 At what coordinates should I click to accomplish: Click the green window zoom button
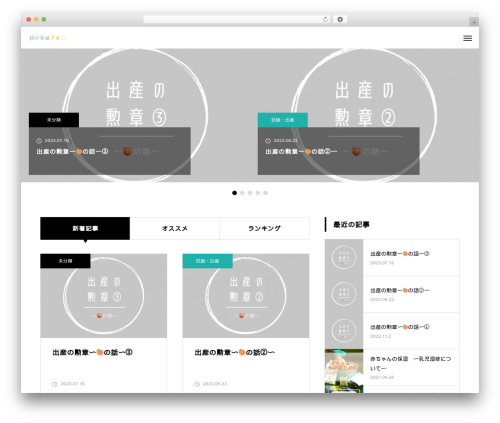pyautogui.click(x=44, y=20)
